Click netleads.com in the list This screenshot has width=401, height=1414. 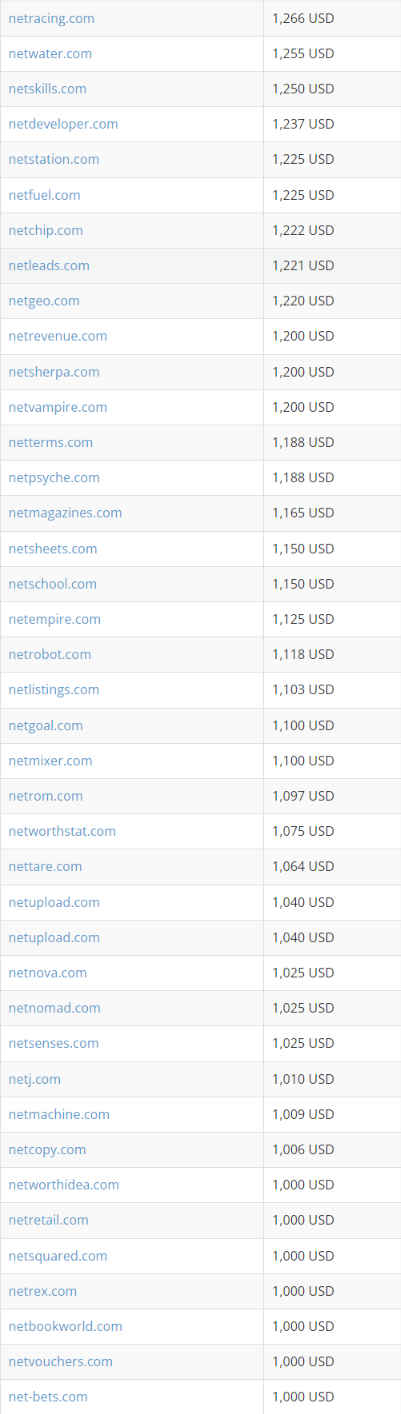(49, 265)
